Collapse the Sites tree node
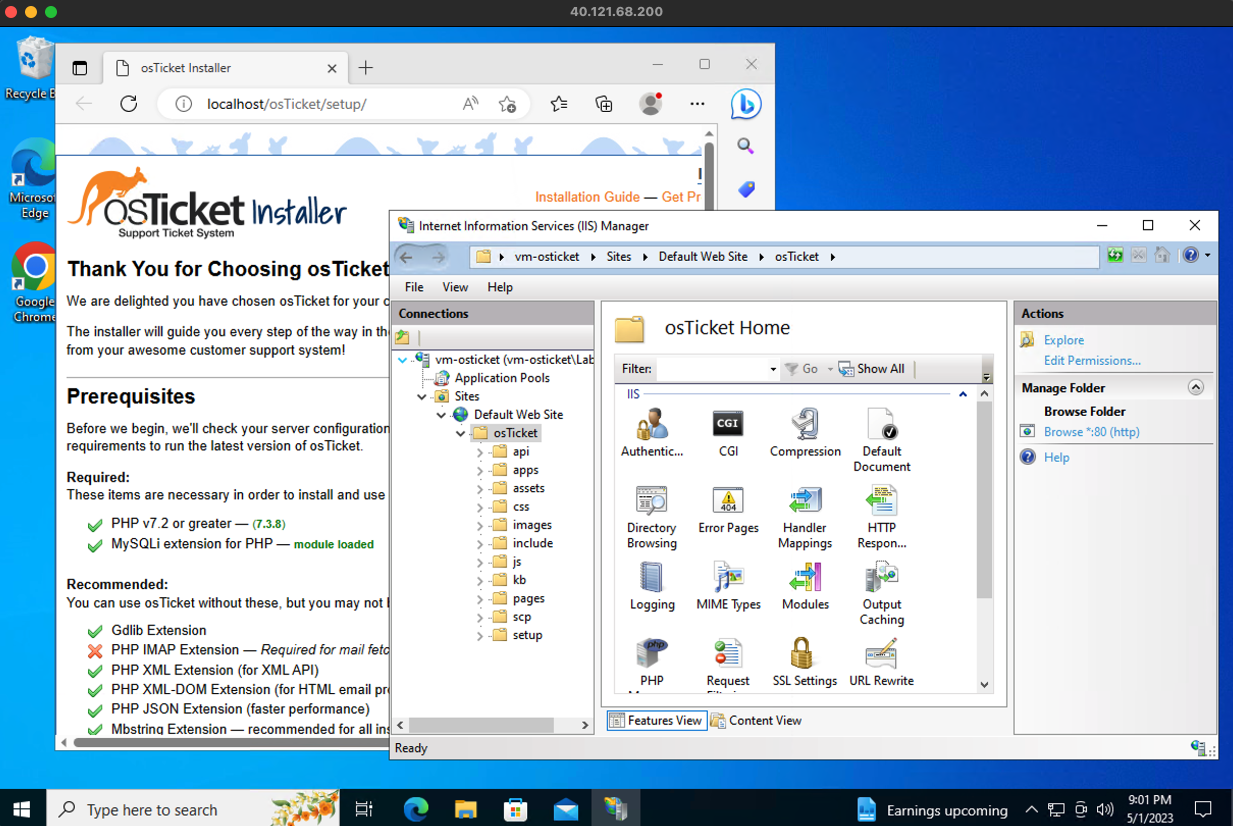The image size is (1233, 826). 422,397
